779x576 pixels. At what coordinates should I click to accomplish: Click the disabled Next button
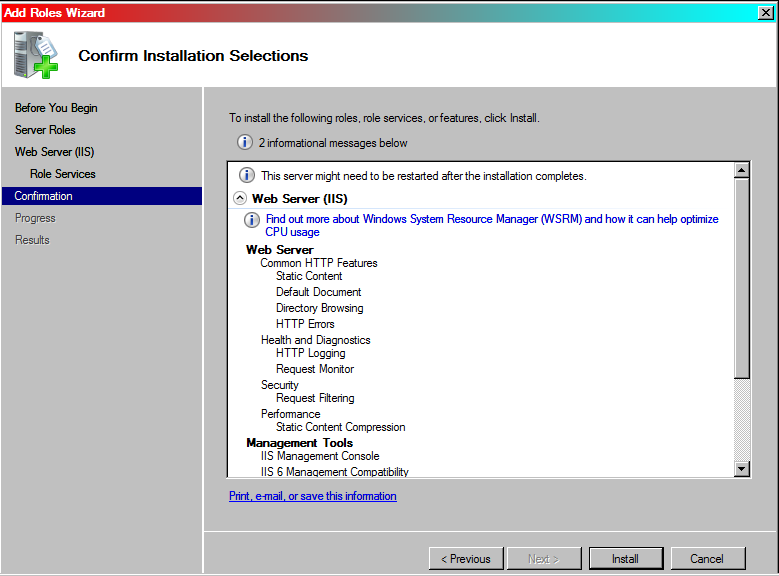[544, 559]
